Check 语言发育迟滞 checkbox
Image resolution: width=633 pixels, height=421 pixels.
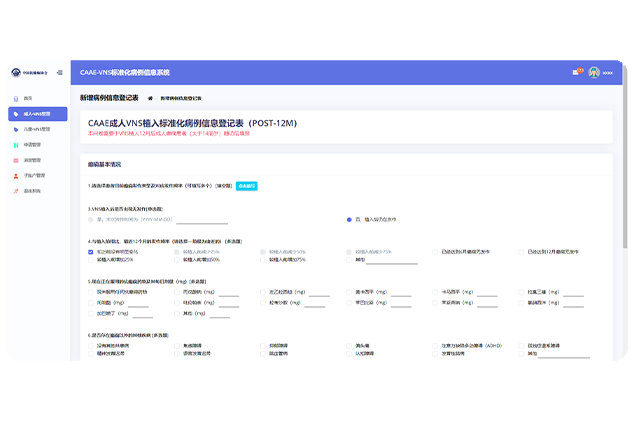coord(177,354)
